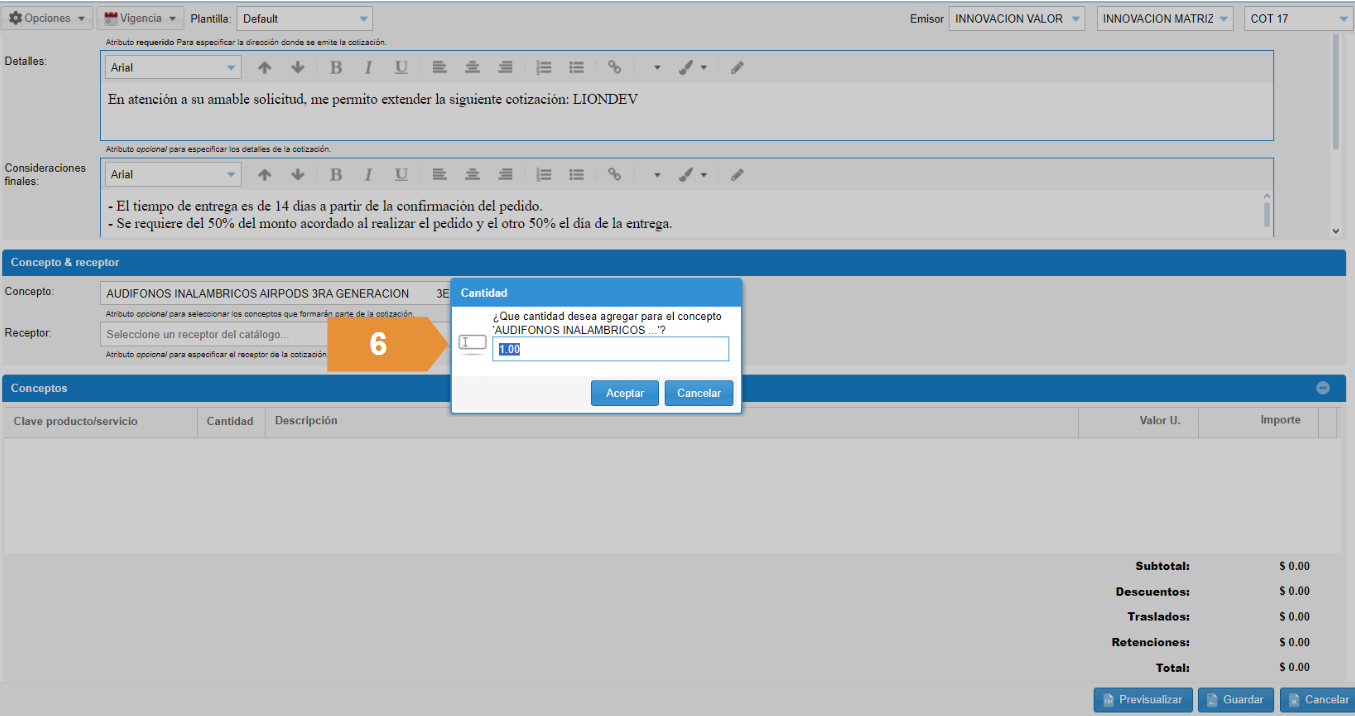Open the COT 17 series dropdown
Image resolution: width=1355 pixels, height=716 pixels.
(1299, 19)
